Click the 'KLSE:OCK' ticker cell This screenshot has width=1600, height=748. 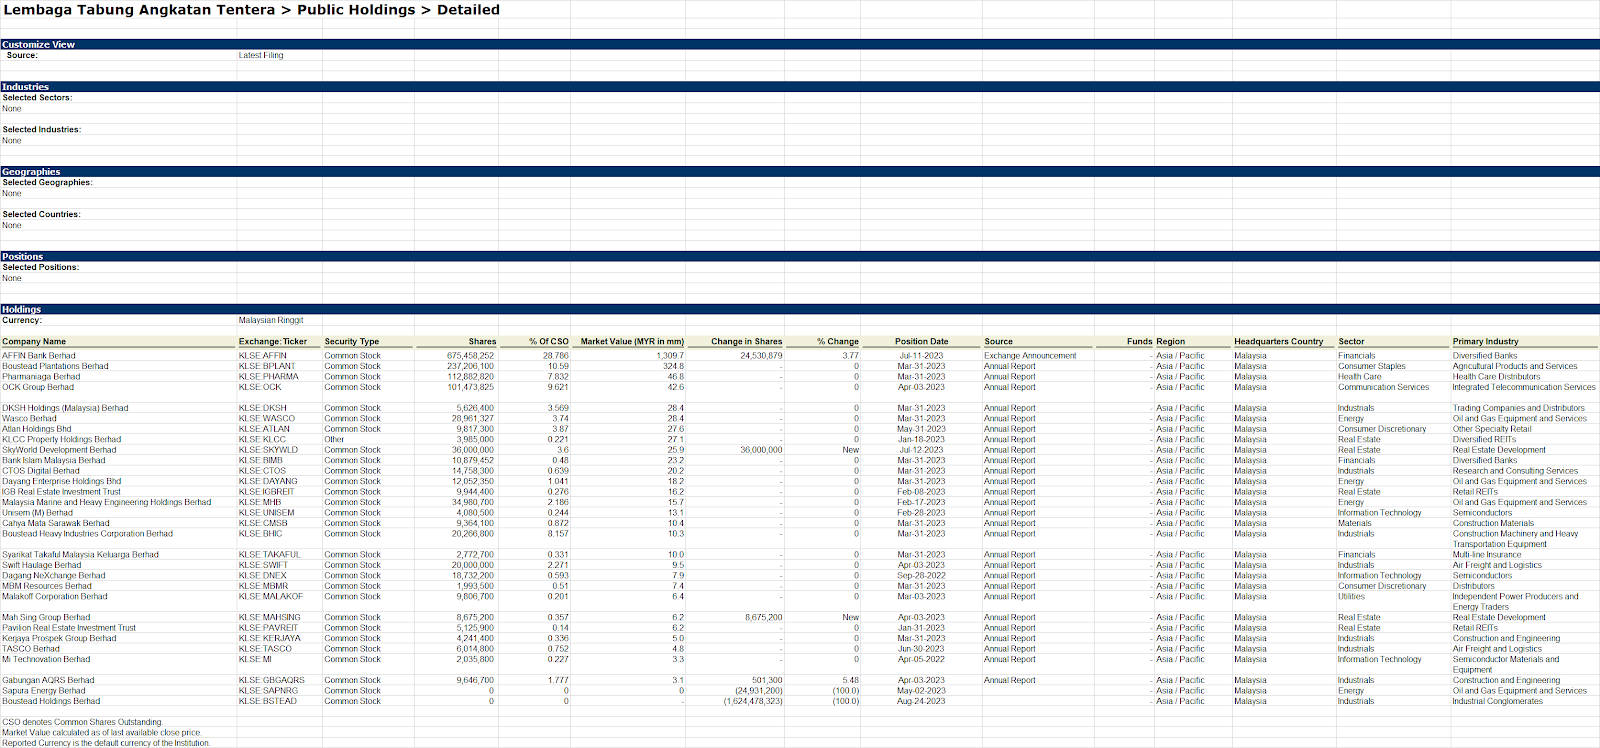click(x=260, y=387)
